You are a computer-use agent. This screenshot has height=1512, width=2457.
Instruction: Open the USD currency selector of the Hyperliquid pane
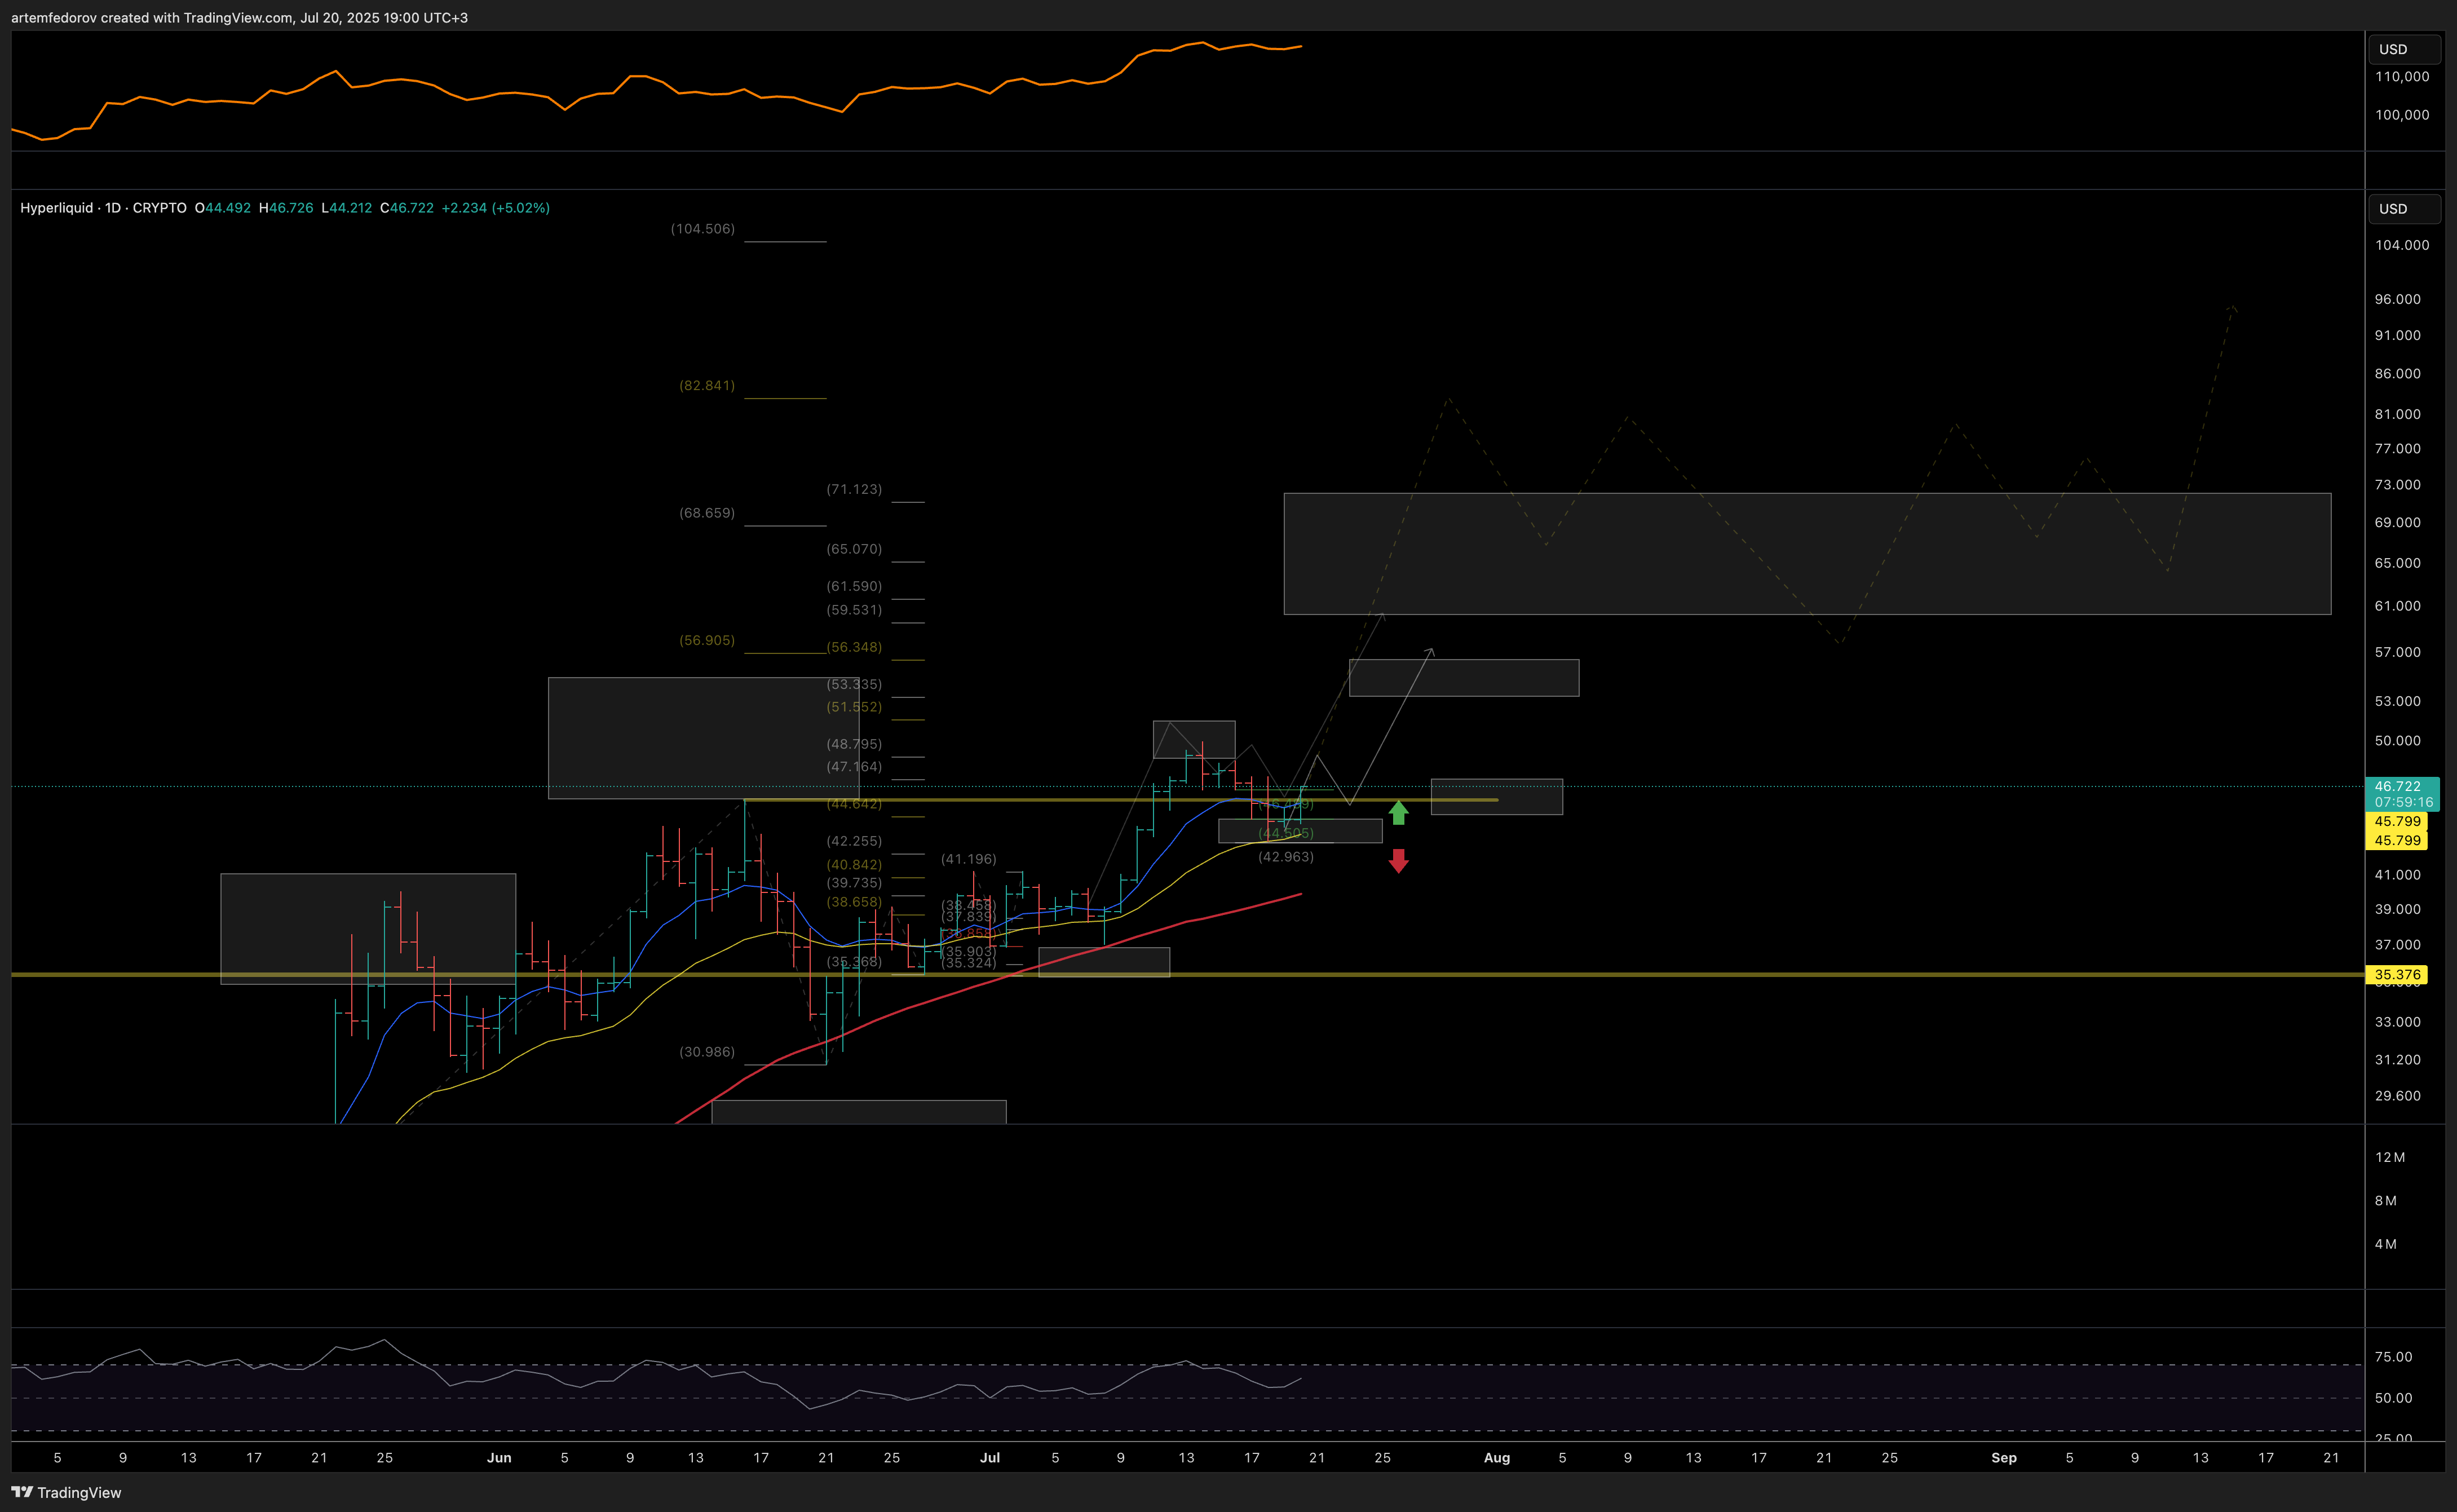point(2404,209)
